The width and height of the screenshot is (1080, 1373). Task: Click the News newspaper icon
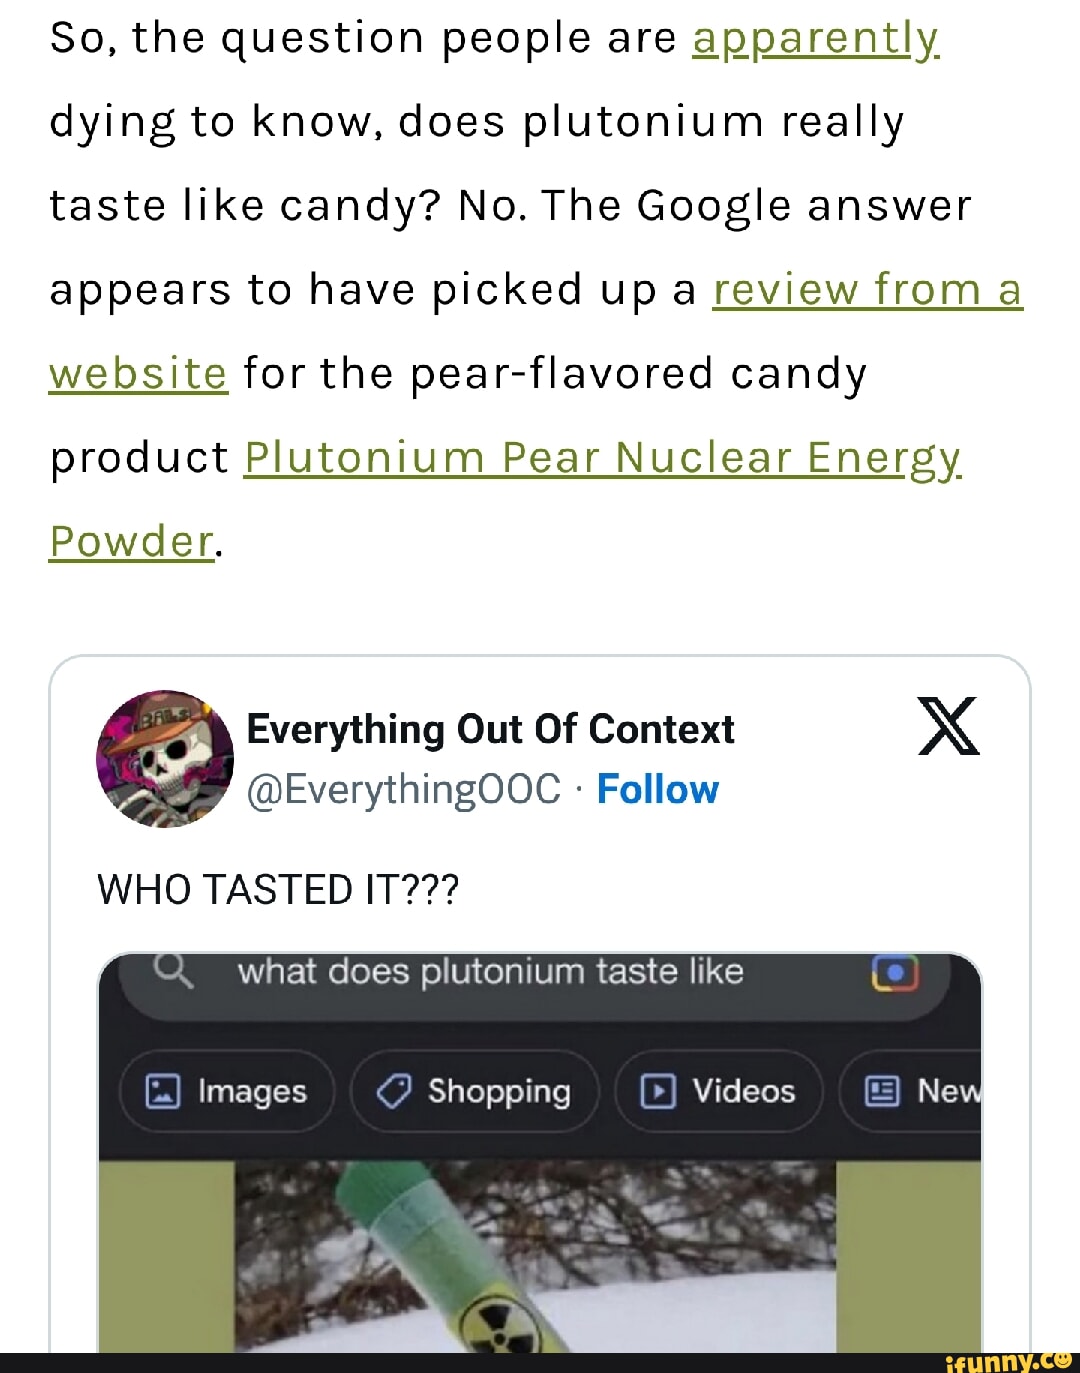pos(881,1091)
